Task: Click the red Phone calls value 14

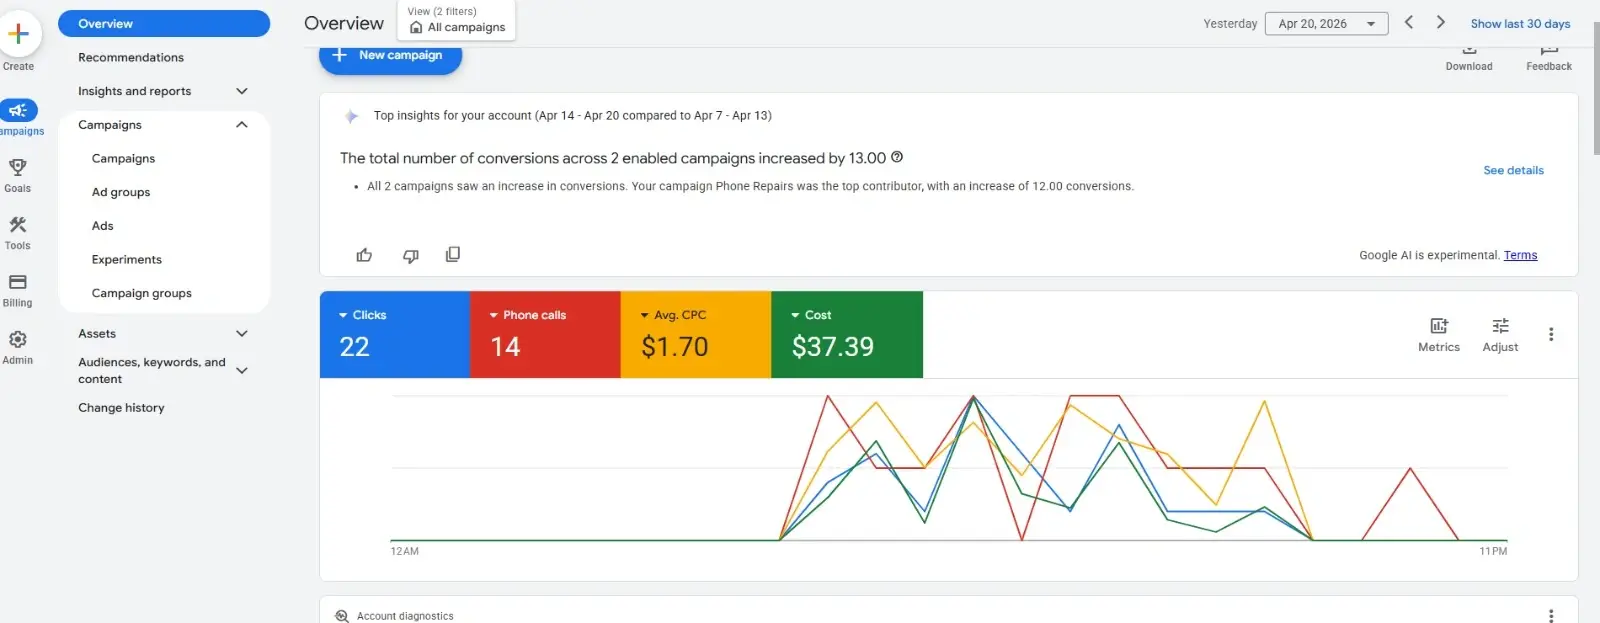Action: pyautogui.click(x=505, y=347)
